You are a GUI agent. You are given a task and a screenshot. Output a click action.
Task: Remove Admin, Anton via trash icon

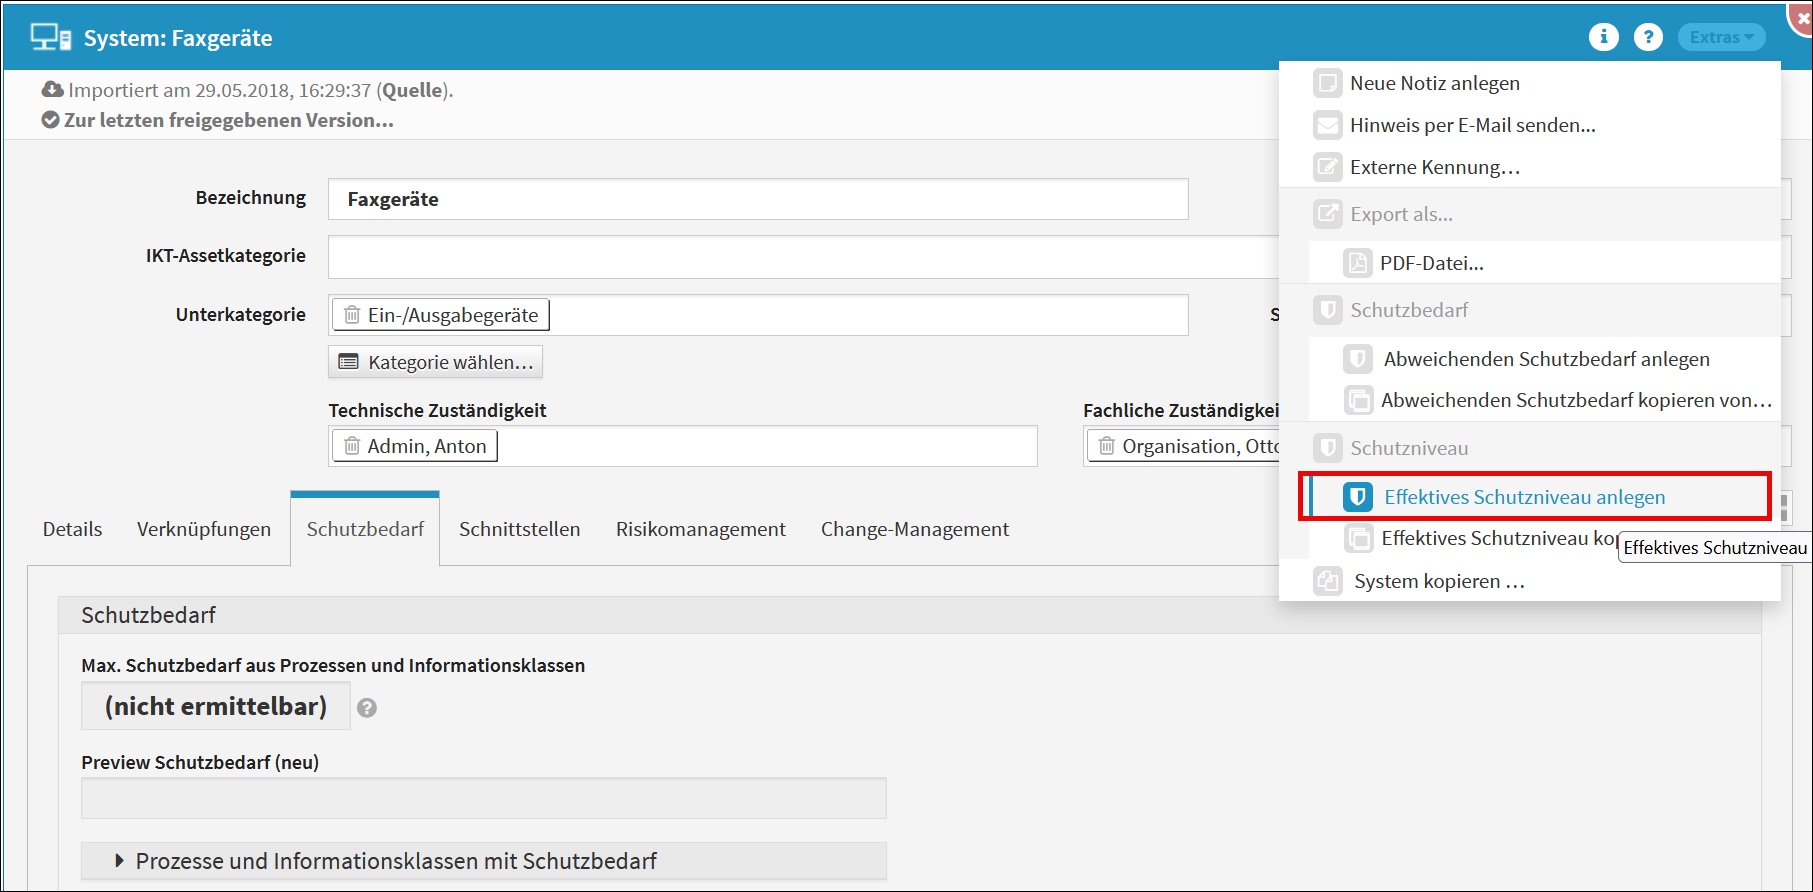(352, 446)
